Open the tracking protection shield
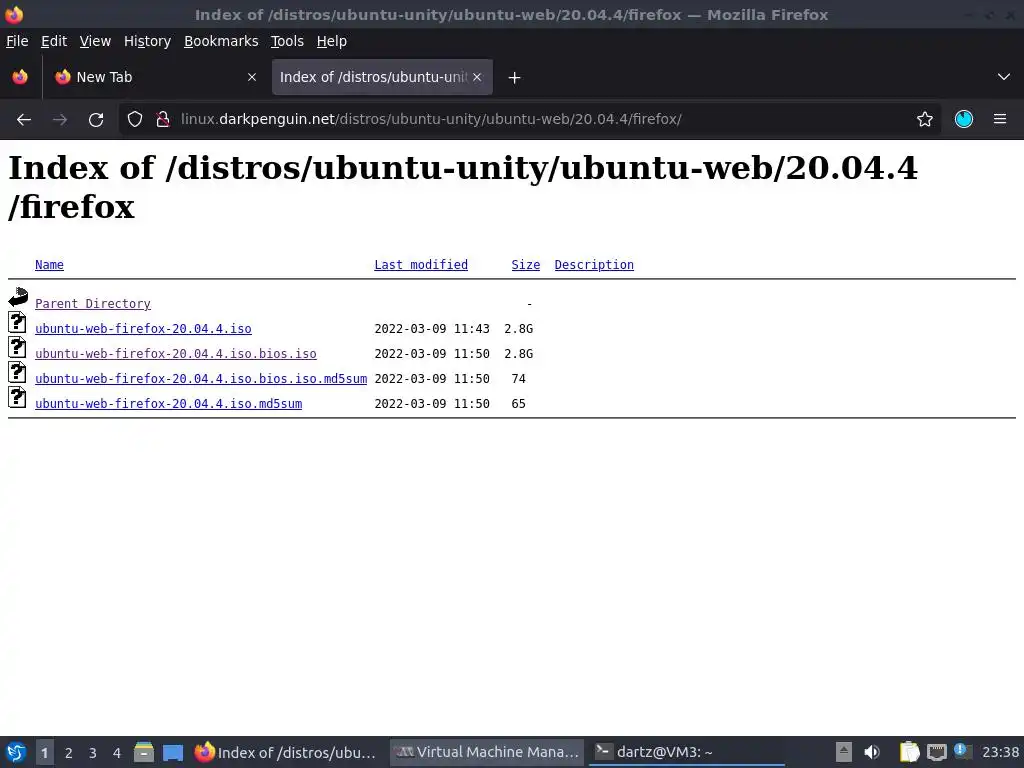 (x=135, y=120)
